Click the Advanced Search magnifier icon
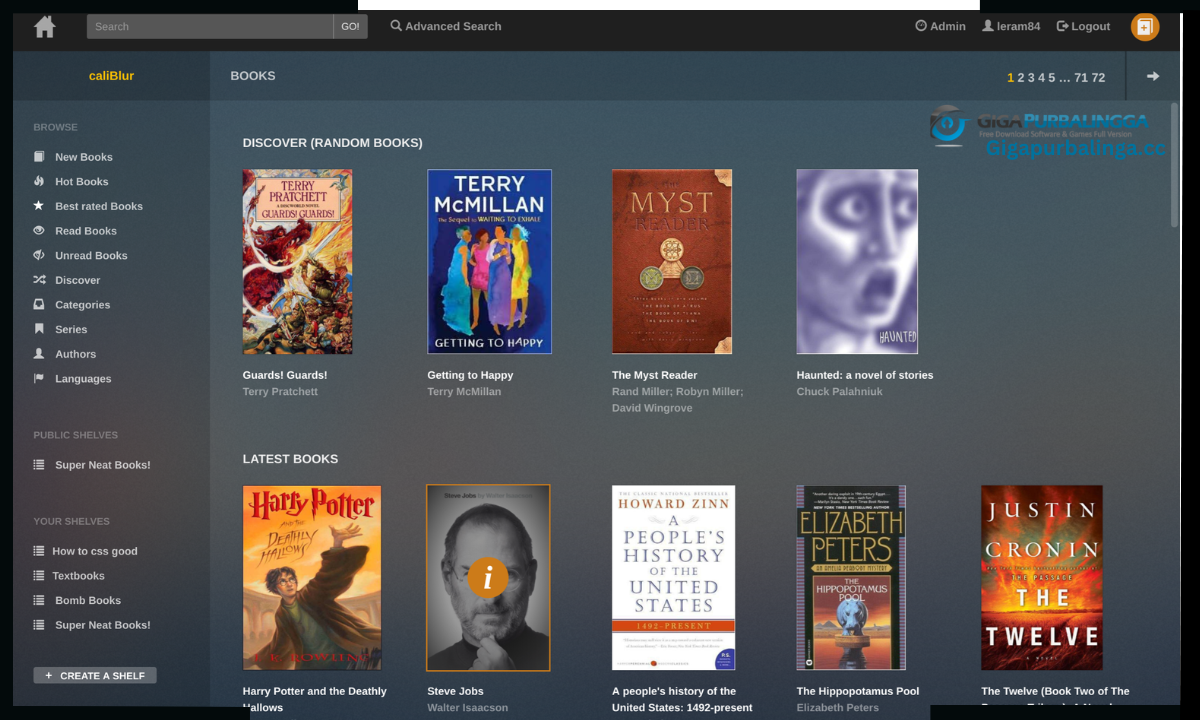 396,26
